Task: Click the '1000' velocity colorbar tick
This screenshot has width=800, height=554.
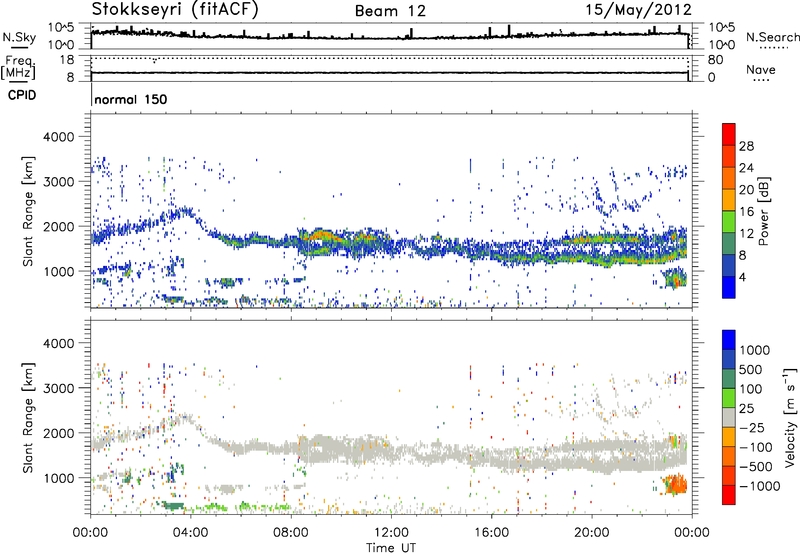Action: tap(755, 350)
